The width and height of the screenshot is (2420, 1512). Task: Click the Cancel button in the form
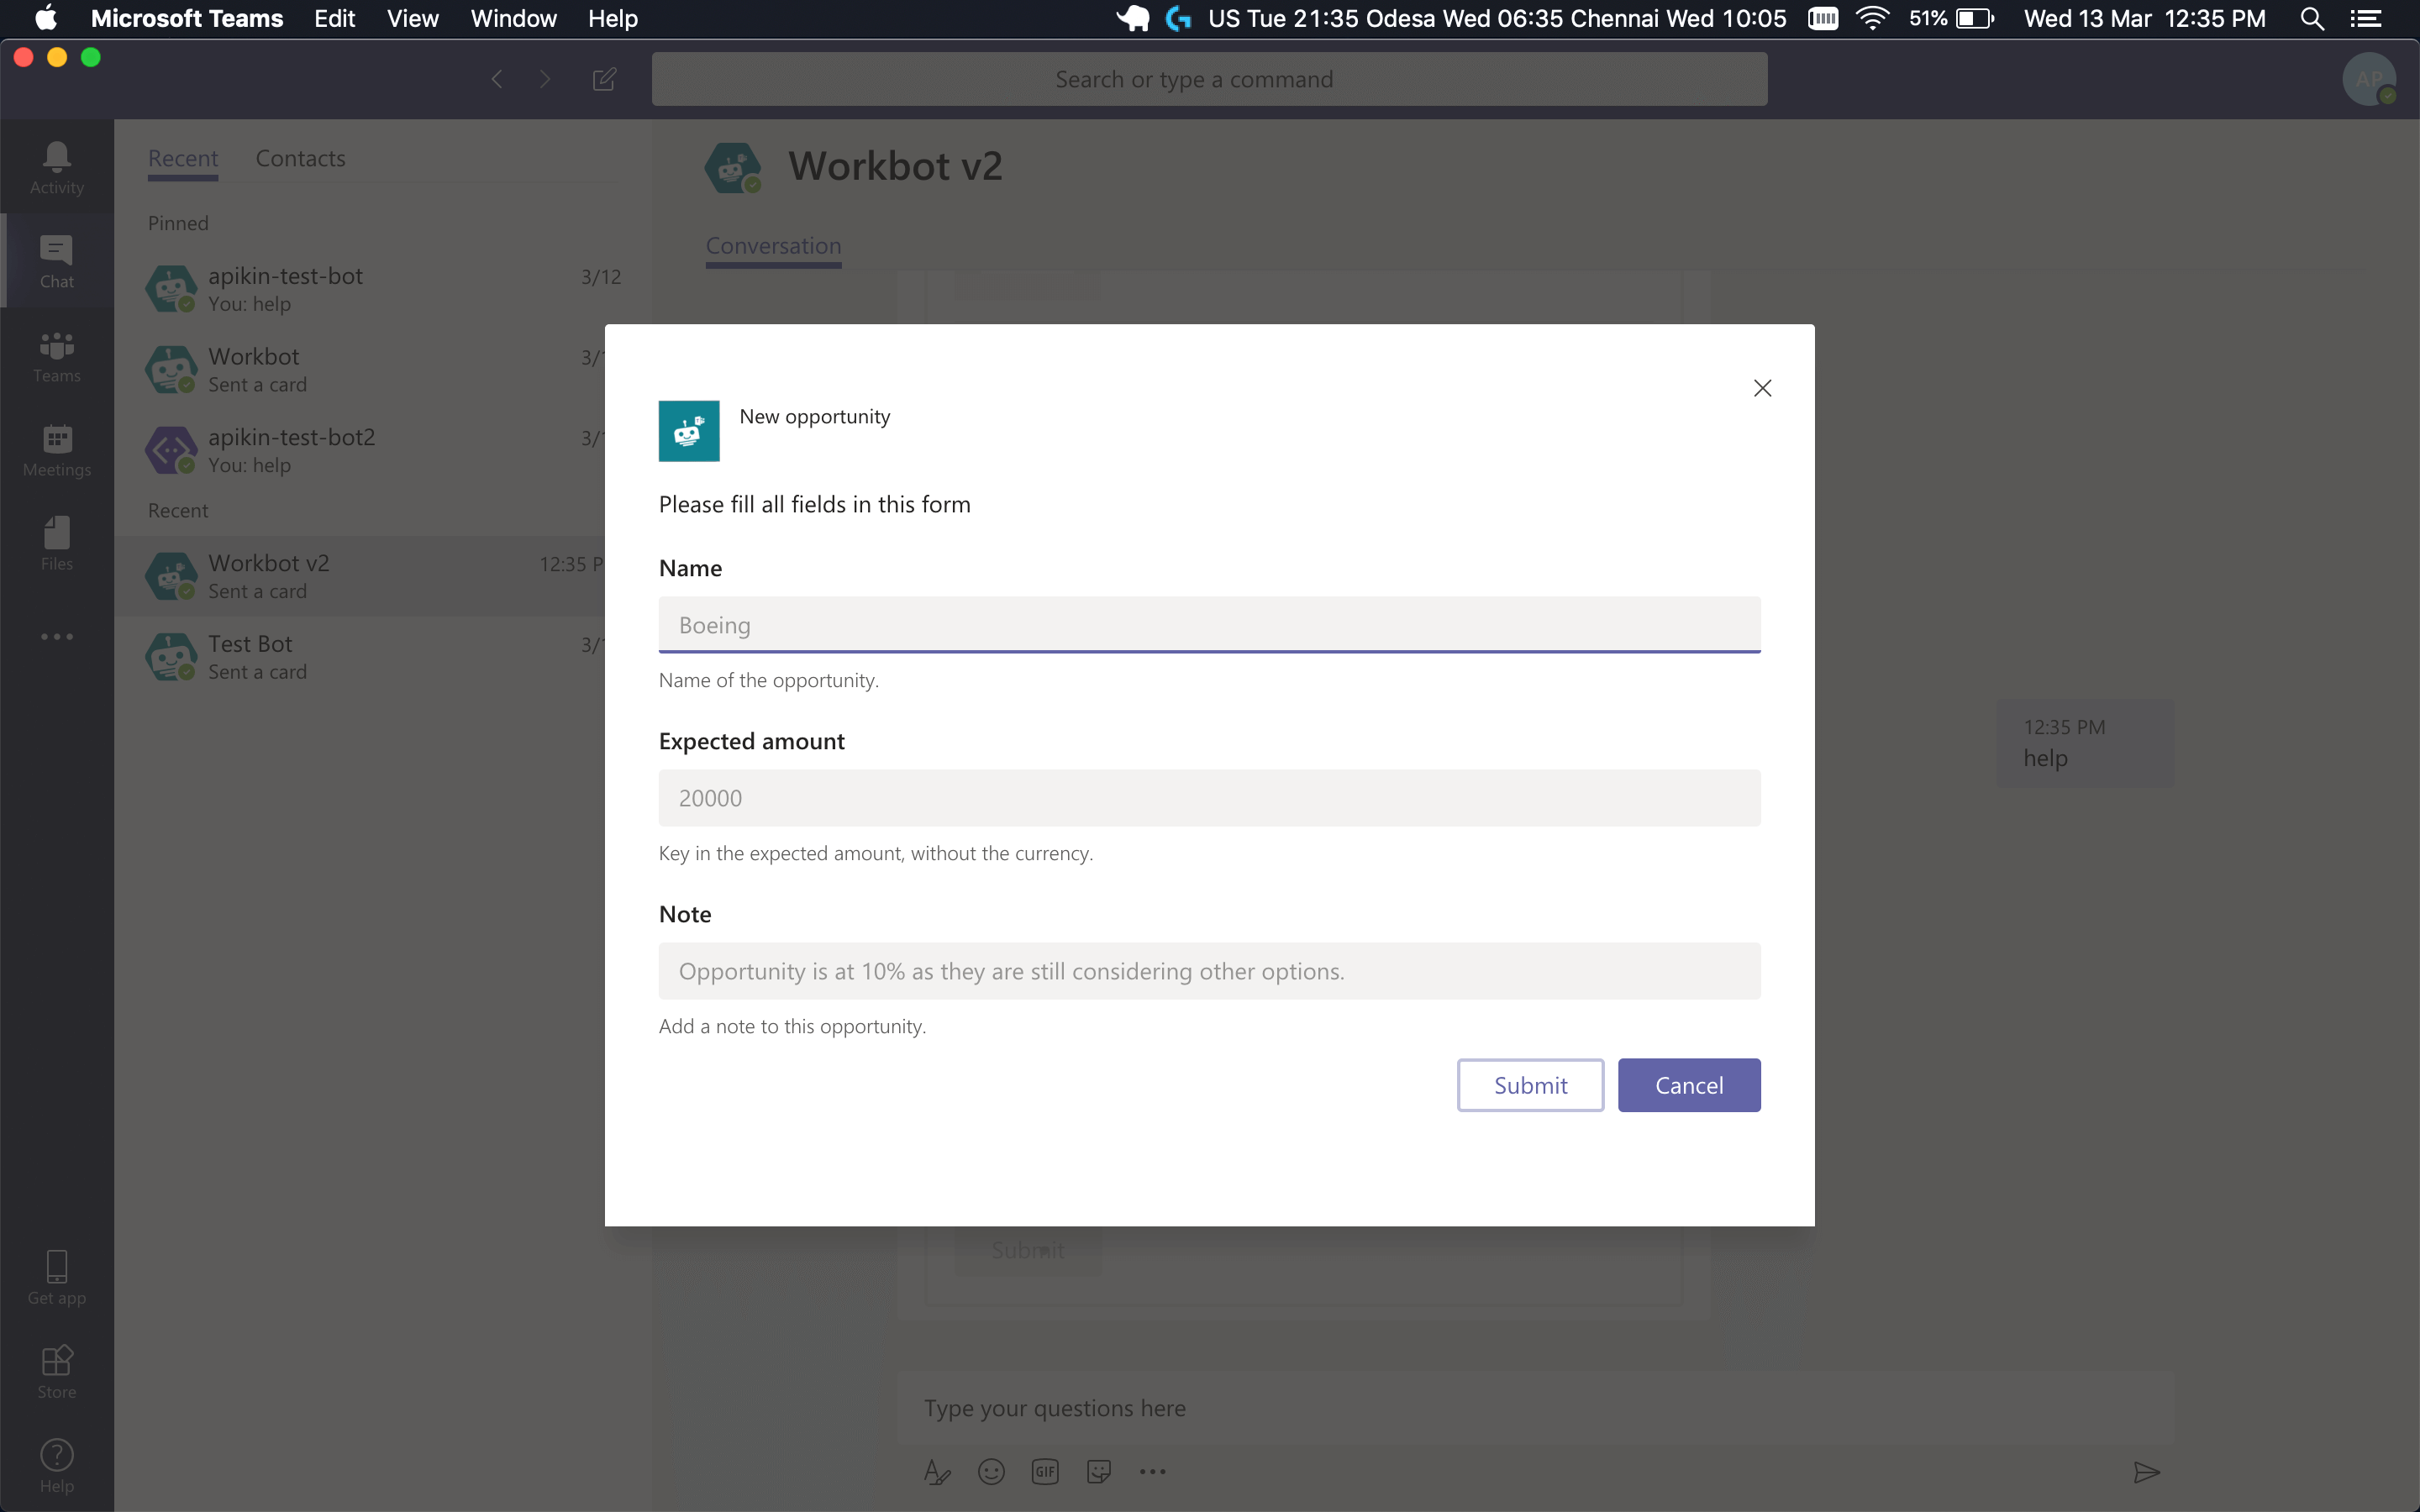tap(1688, 1085)
